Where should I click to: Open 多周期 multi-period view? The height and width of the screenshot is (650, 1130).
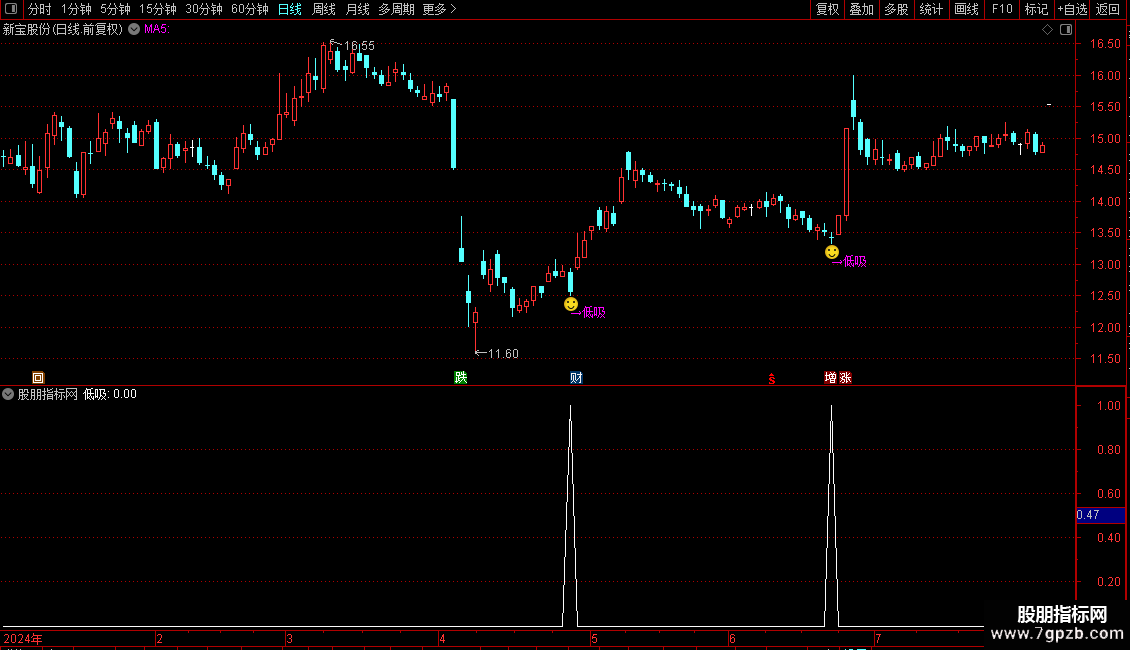point(396,9)
